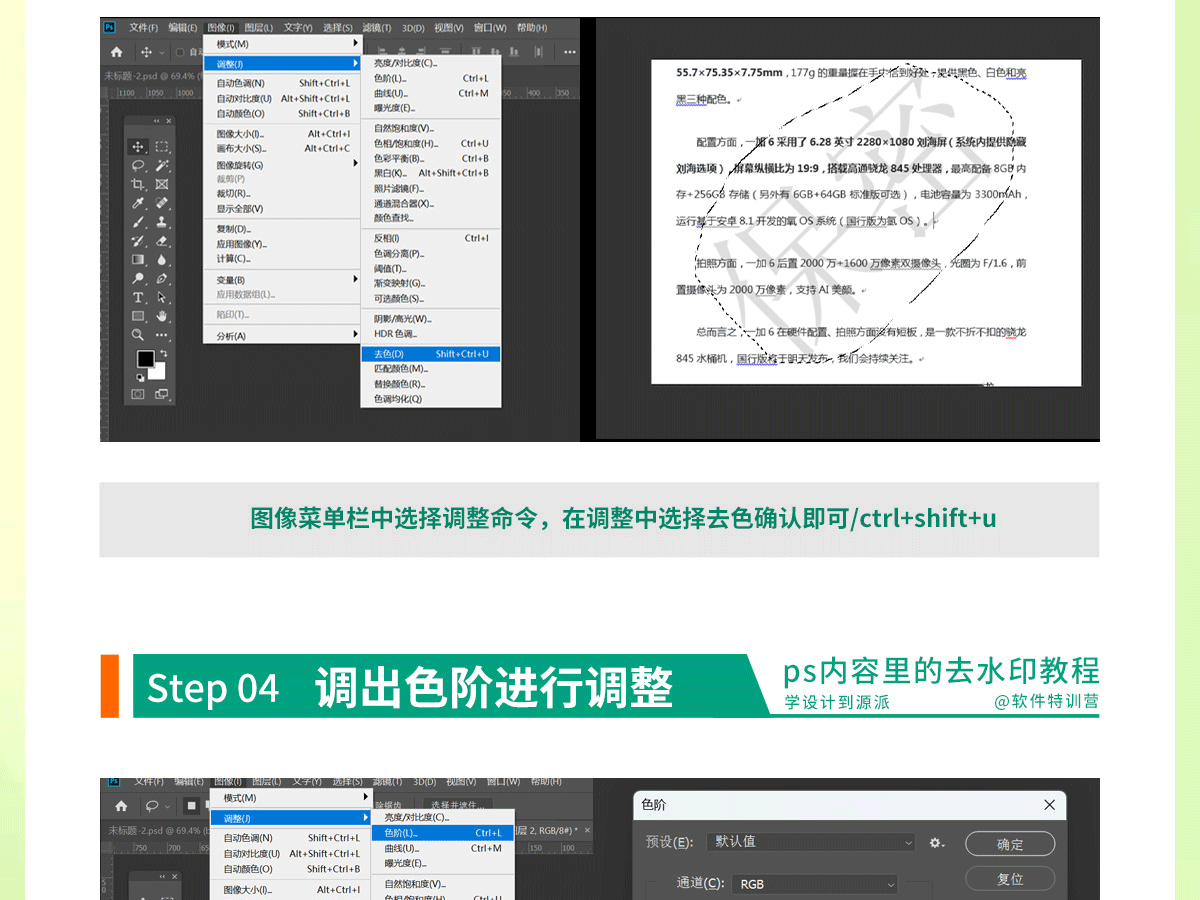Pick the Crop tool in tools panel
Image resolution: width=1200 pixels, height=900 pixels.
coord(139,185)
